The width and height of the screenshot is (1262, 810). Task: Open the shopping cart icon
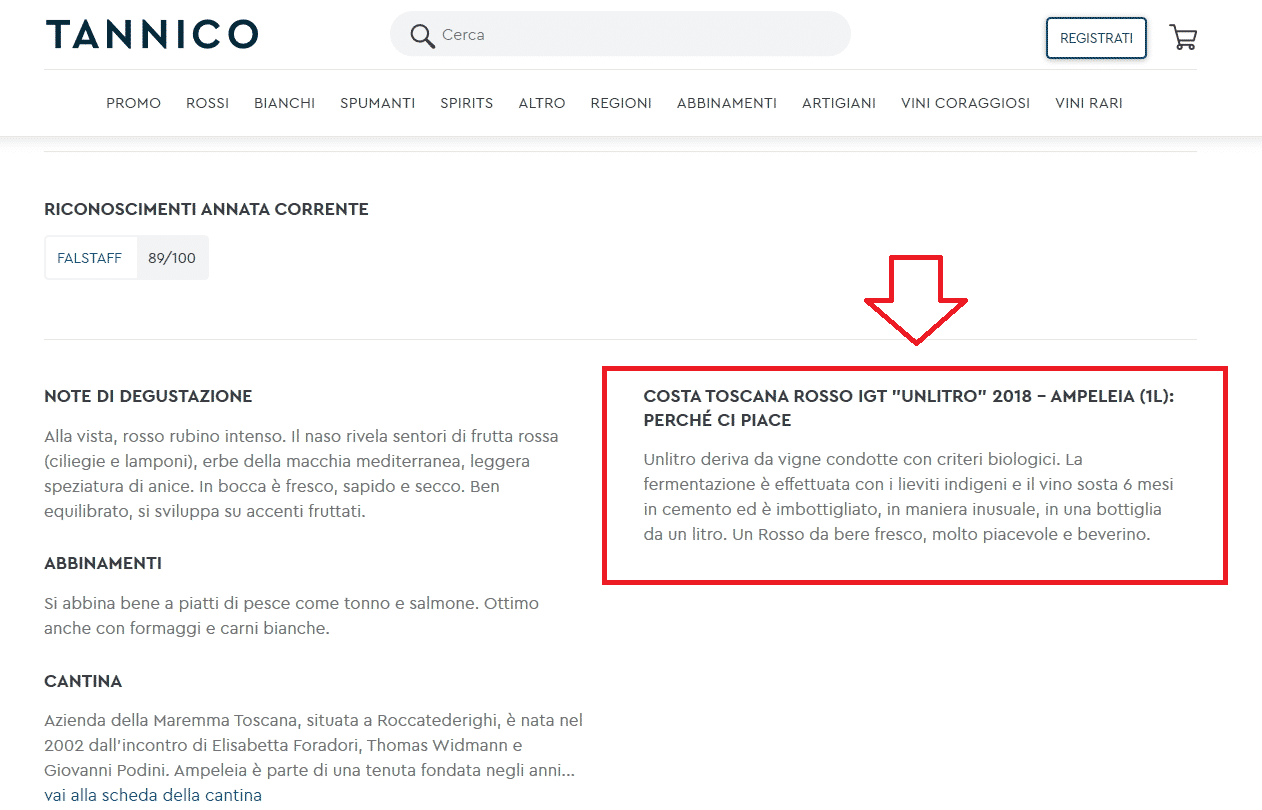[1183, 38]
